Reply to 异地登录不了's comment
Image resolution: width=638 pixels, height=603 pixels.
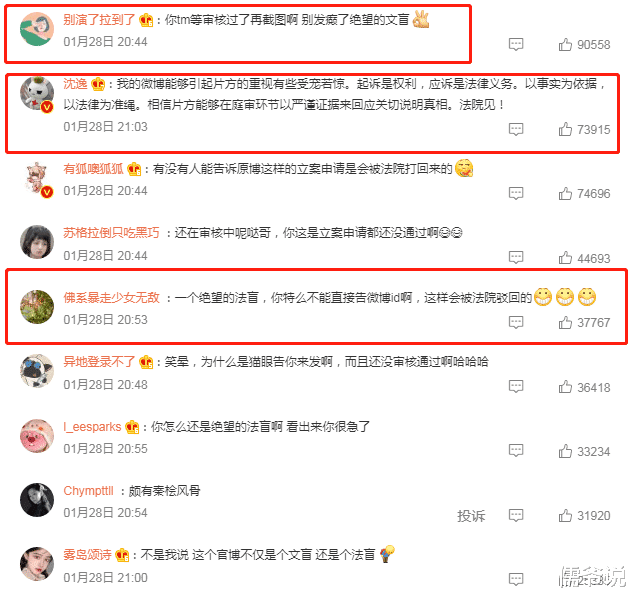(x=516, y=387)
